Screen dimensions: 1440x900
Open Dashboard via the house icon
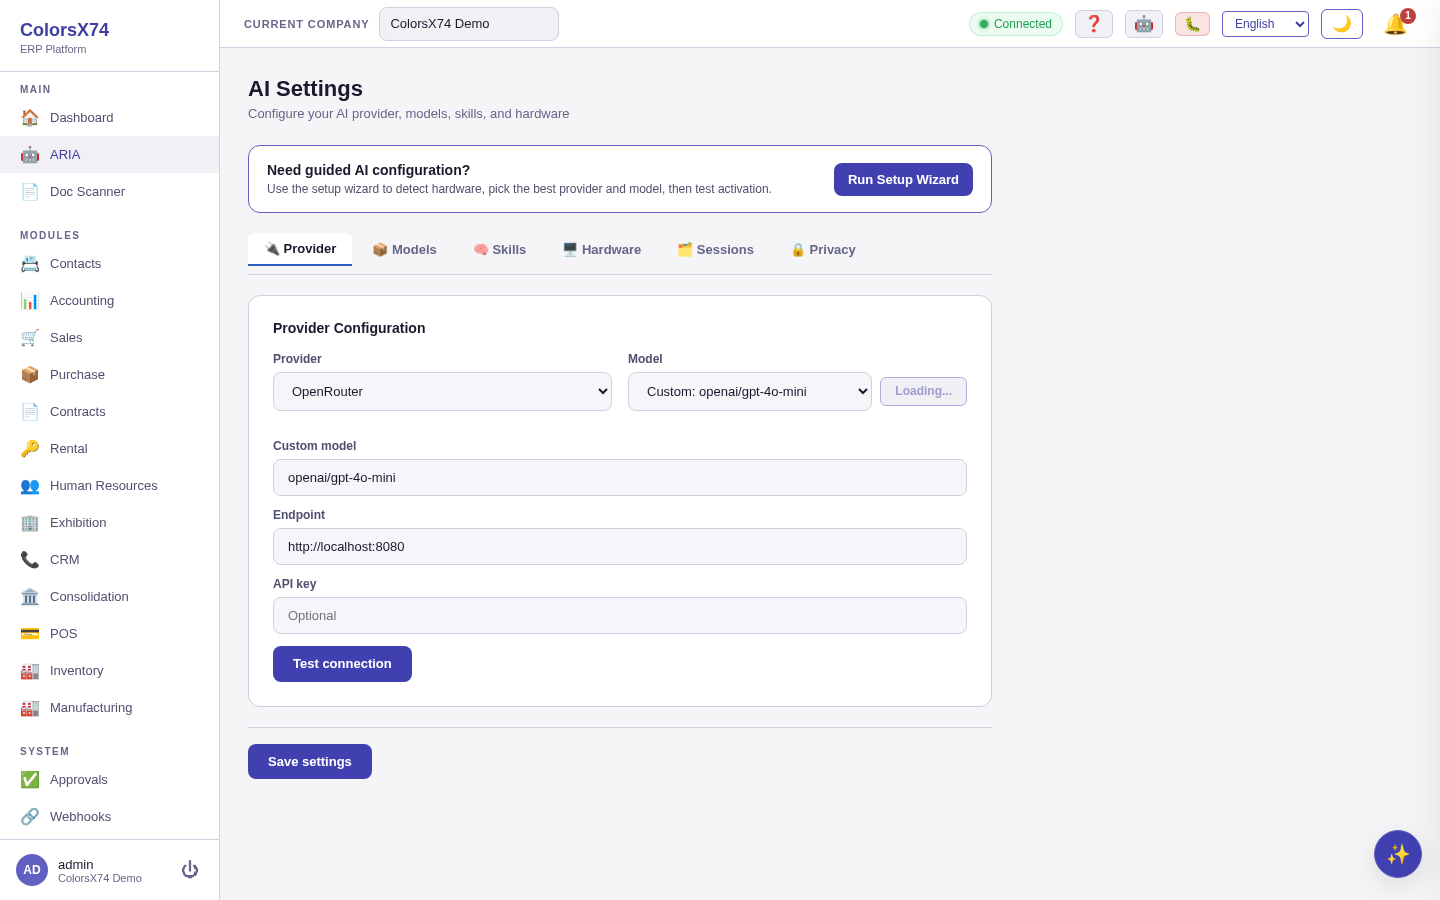tap(30, 117)
